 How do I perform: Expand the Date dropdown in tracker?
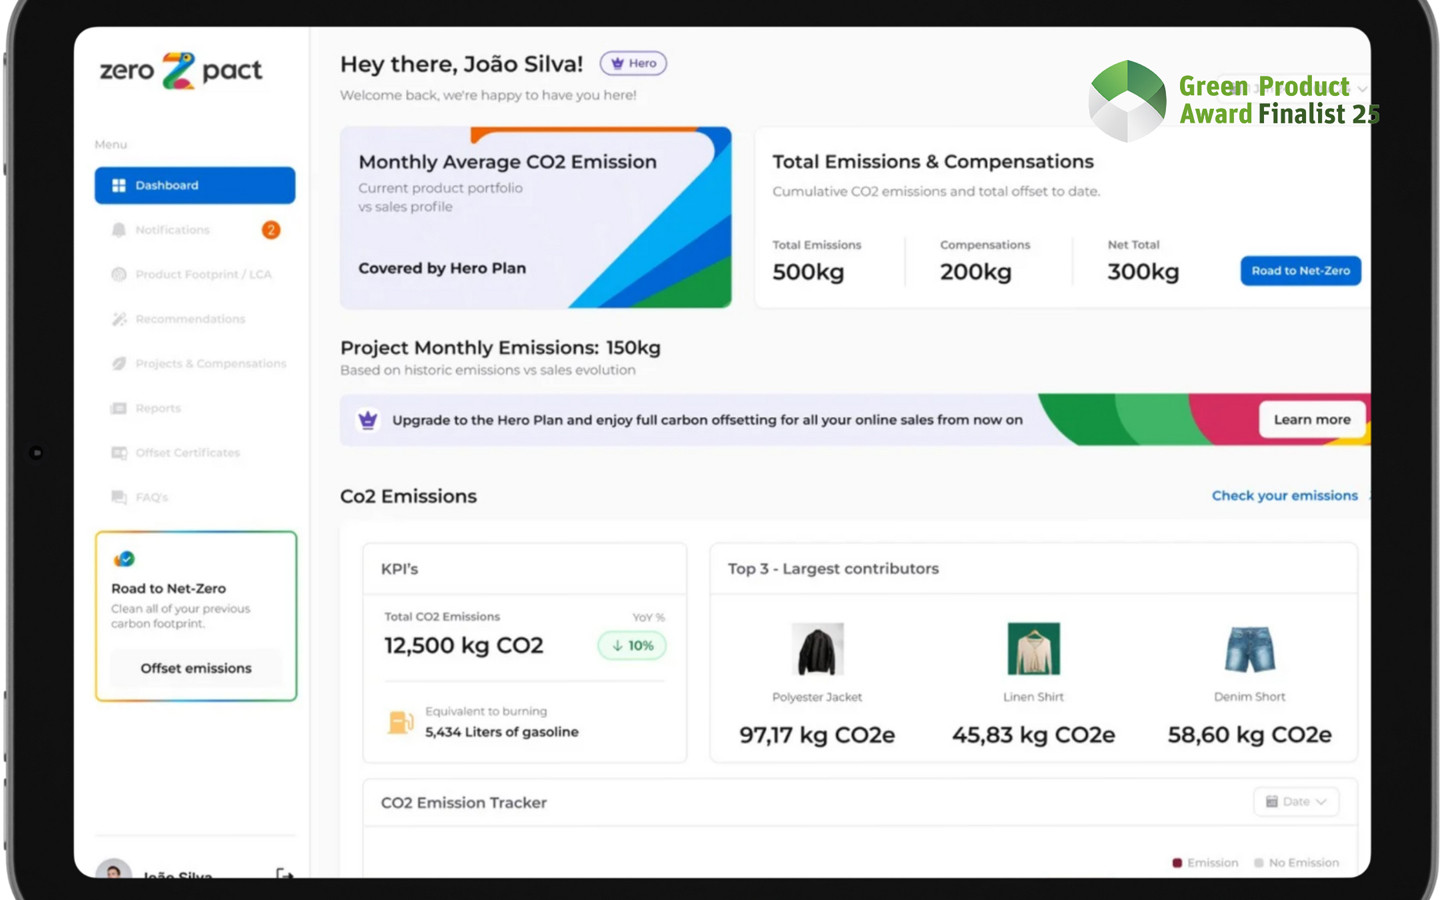(x=1295, y=802)
